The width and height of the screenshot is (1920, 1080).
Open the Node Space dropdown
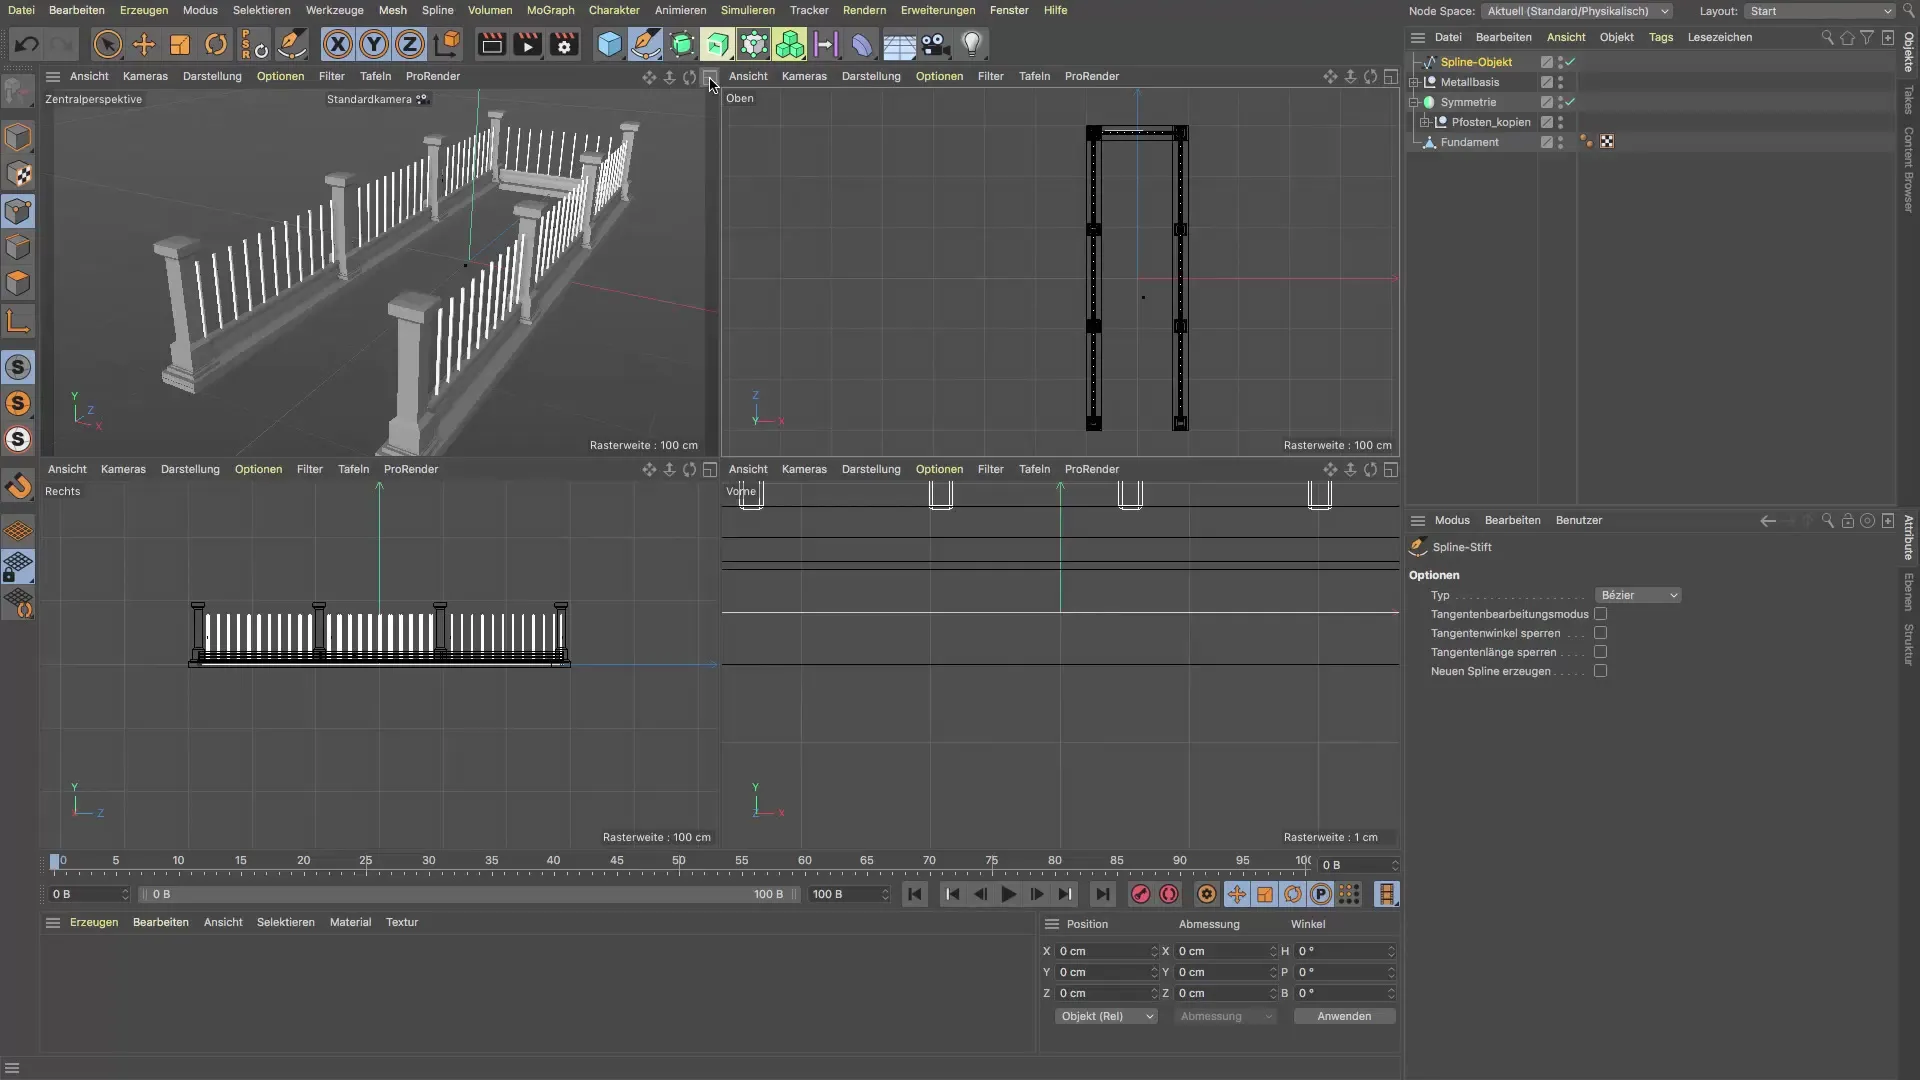[1577, 11]
